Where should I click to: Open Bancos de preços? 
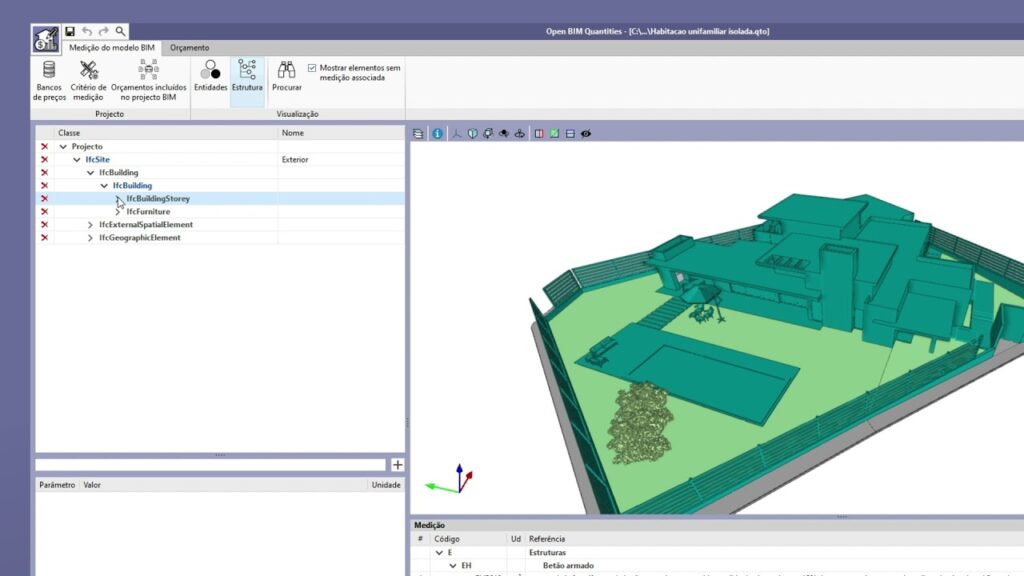pos(49,80)
